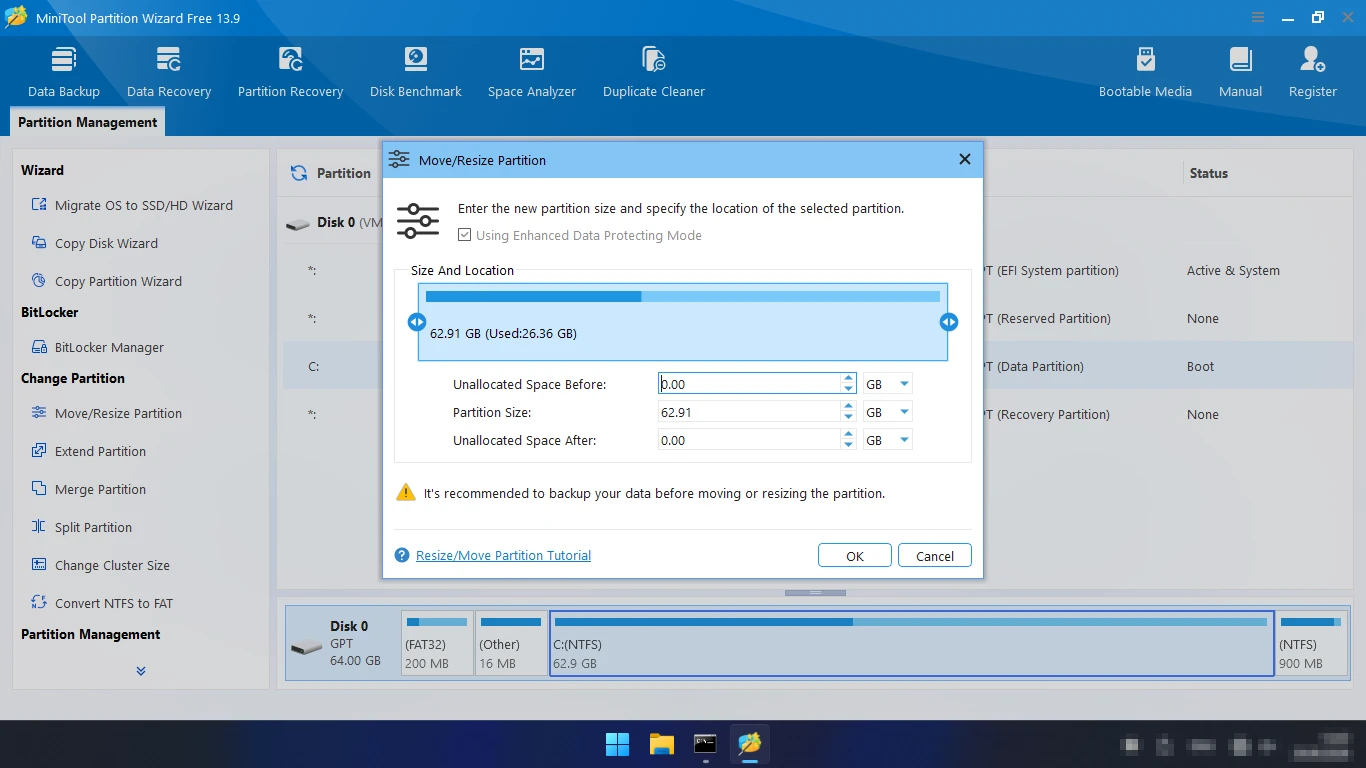Open unit dropdown for Unallocated Space Before
The height and width of the screenshot is (768, 1366).
coord(904,384)
